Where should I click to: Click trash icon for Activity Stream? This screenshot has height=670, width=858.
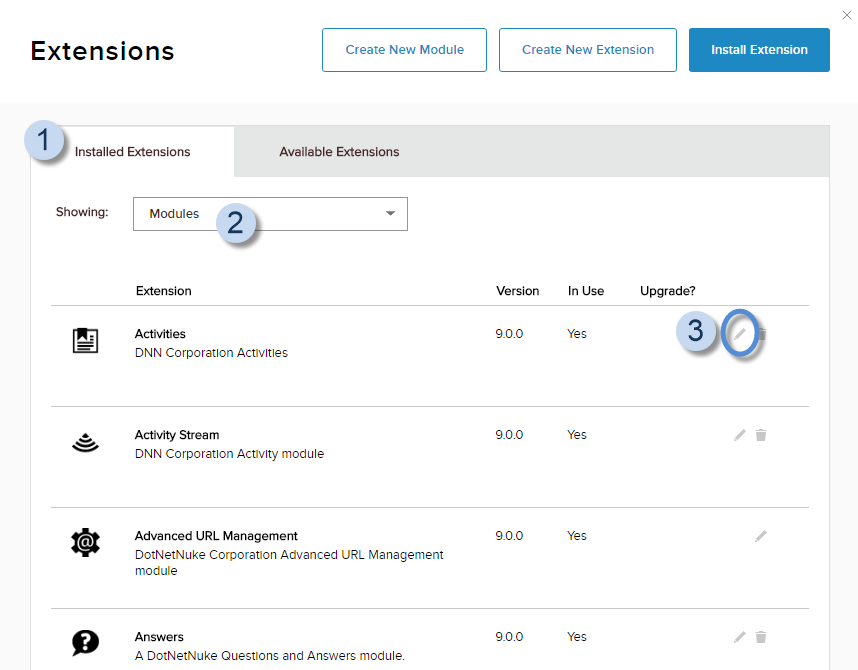tap(761, 435)
